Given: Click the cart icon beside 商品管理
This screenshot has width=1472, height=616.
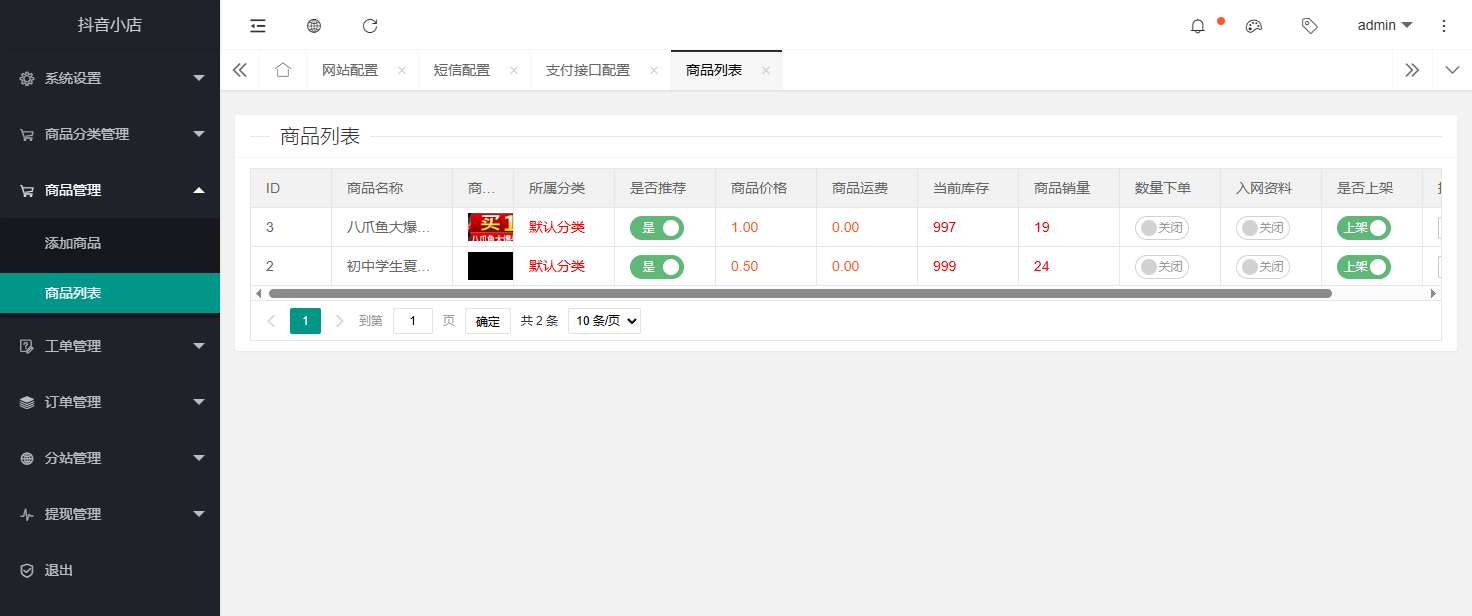Looking at the screenshot, I should pos(27,190).
